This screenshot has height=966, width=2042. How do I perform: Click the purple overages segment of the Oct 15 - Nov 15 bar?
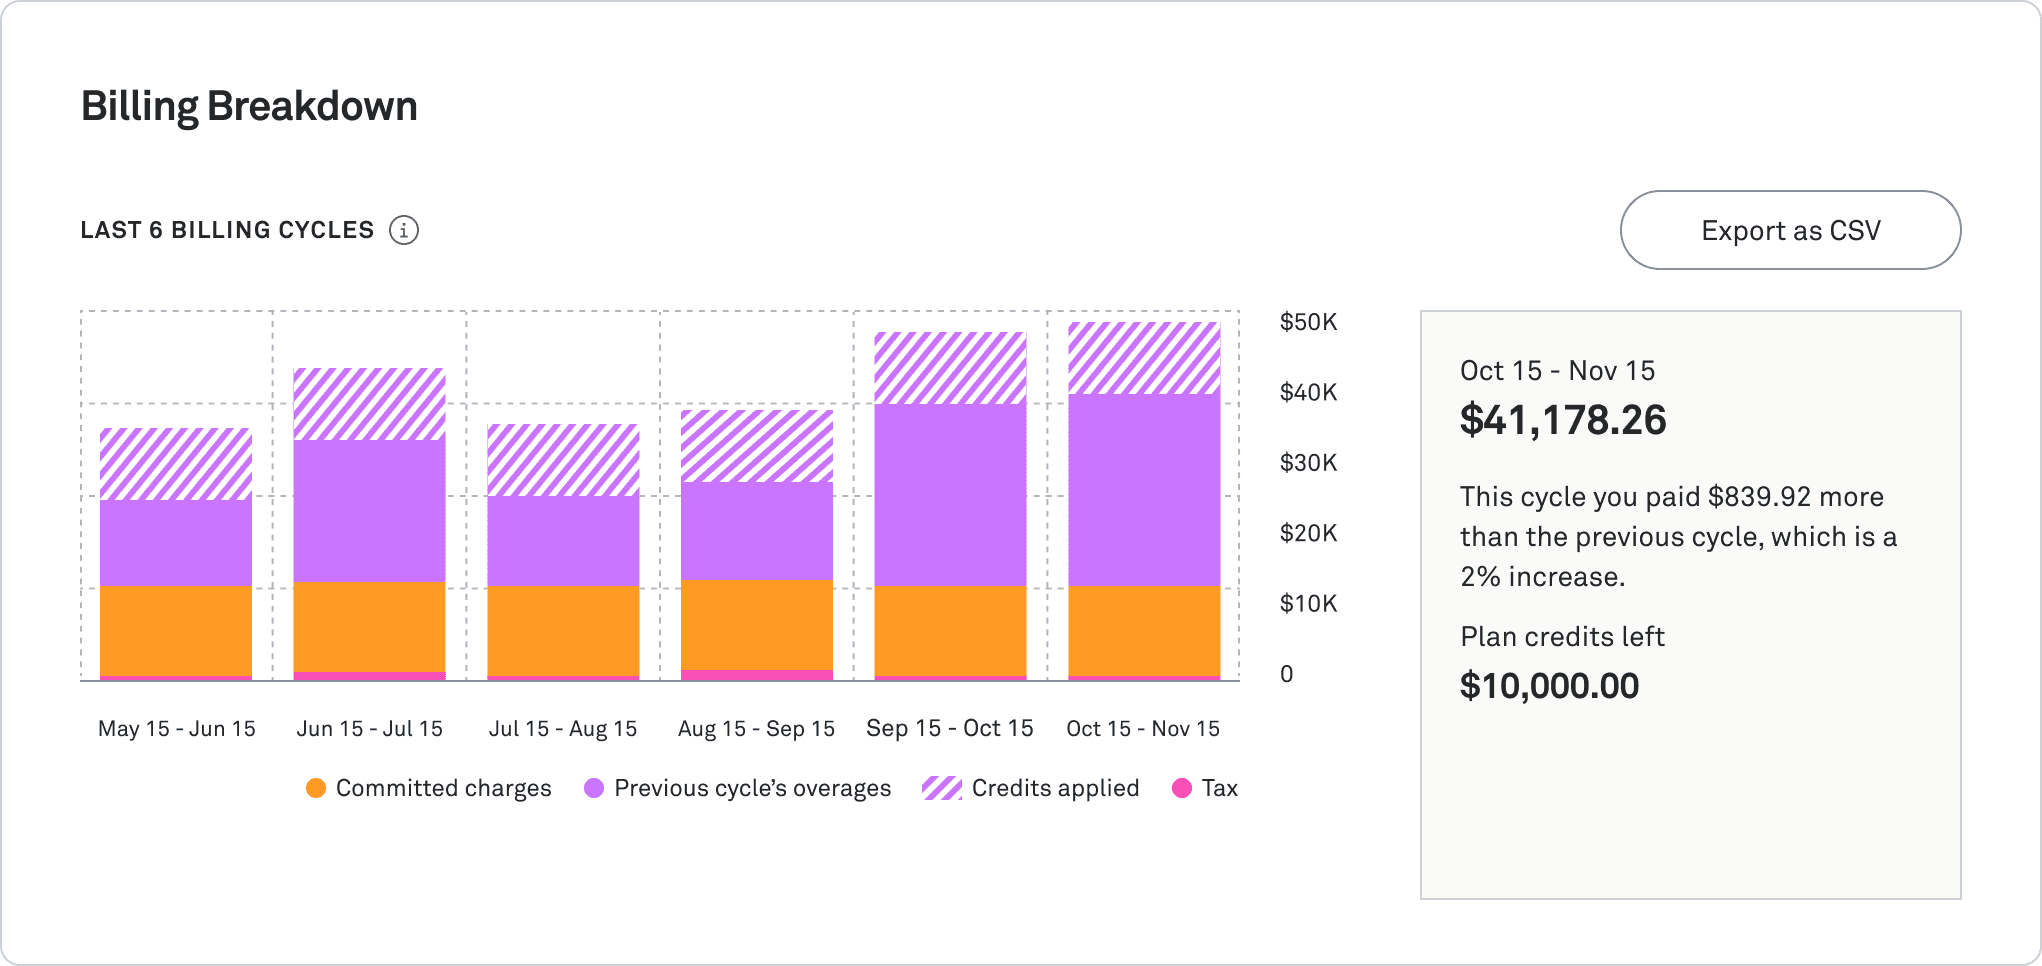(1144, 490)
